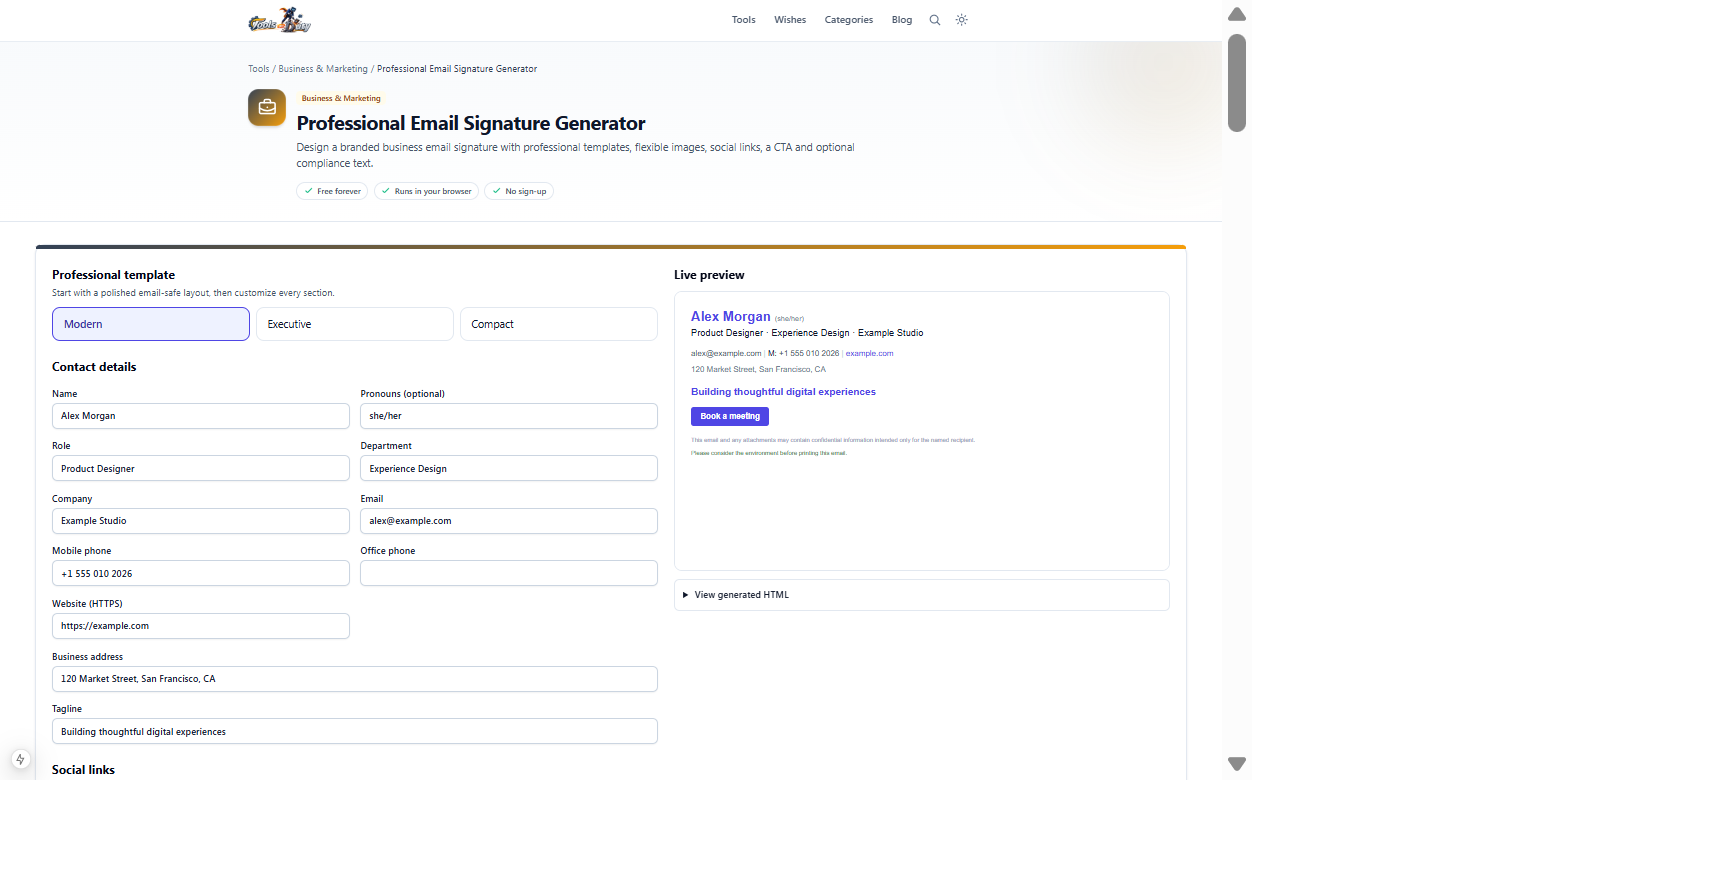
Task: Focus the Company input field
Action: [x=201, y=521]
